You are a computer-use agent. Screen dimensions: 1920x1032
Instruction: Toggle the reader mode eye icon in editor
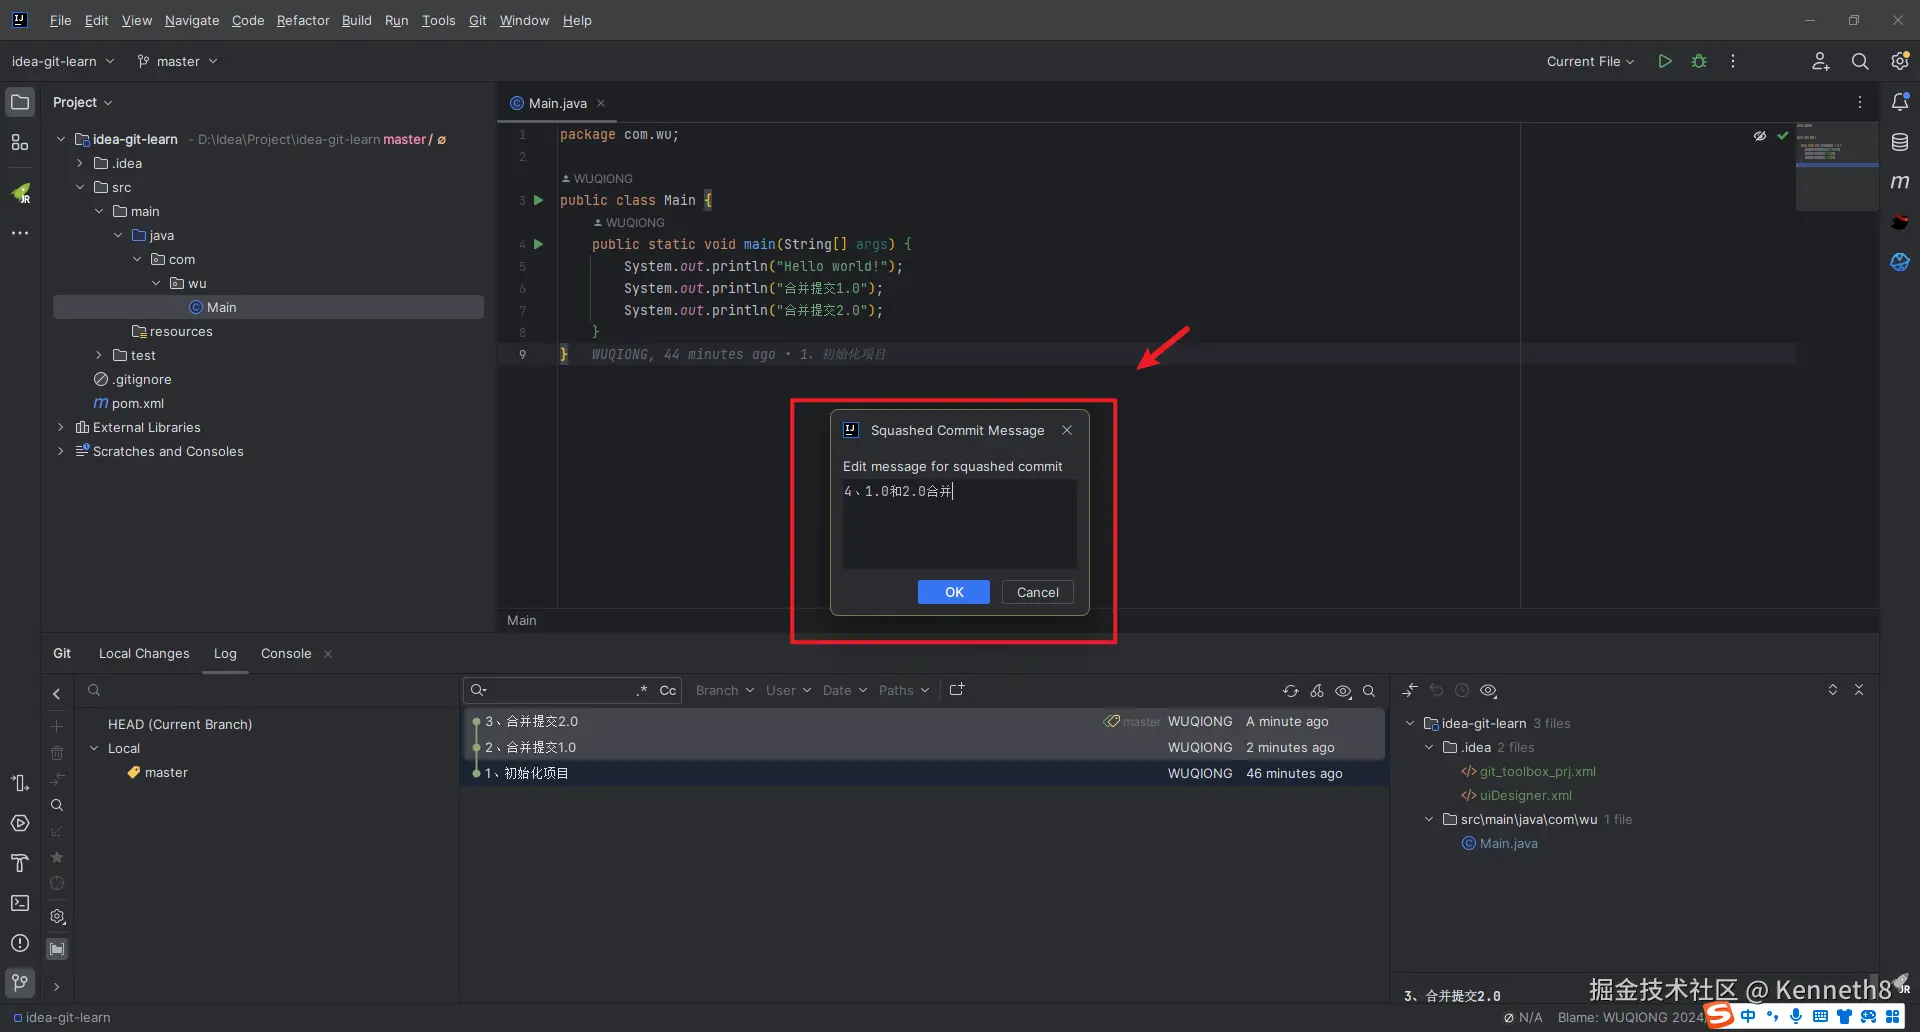click(1760, 136)
